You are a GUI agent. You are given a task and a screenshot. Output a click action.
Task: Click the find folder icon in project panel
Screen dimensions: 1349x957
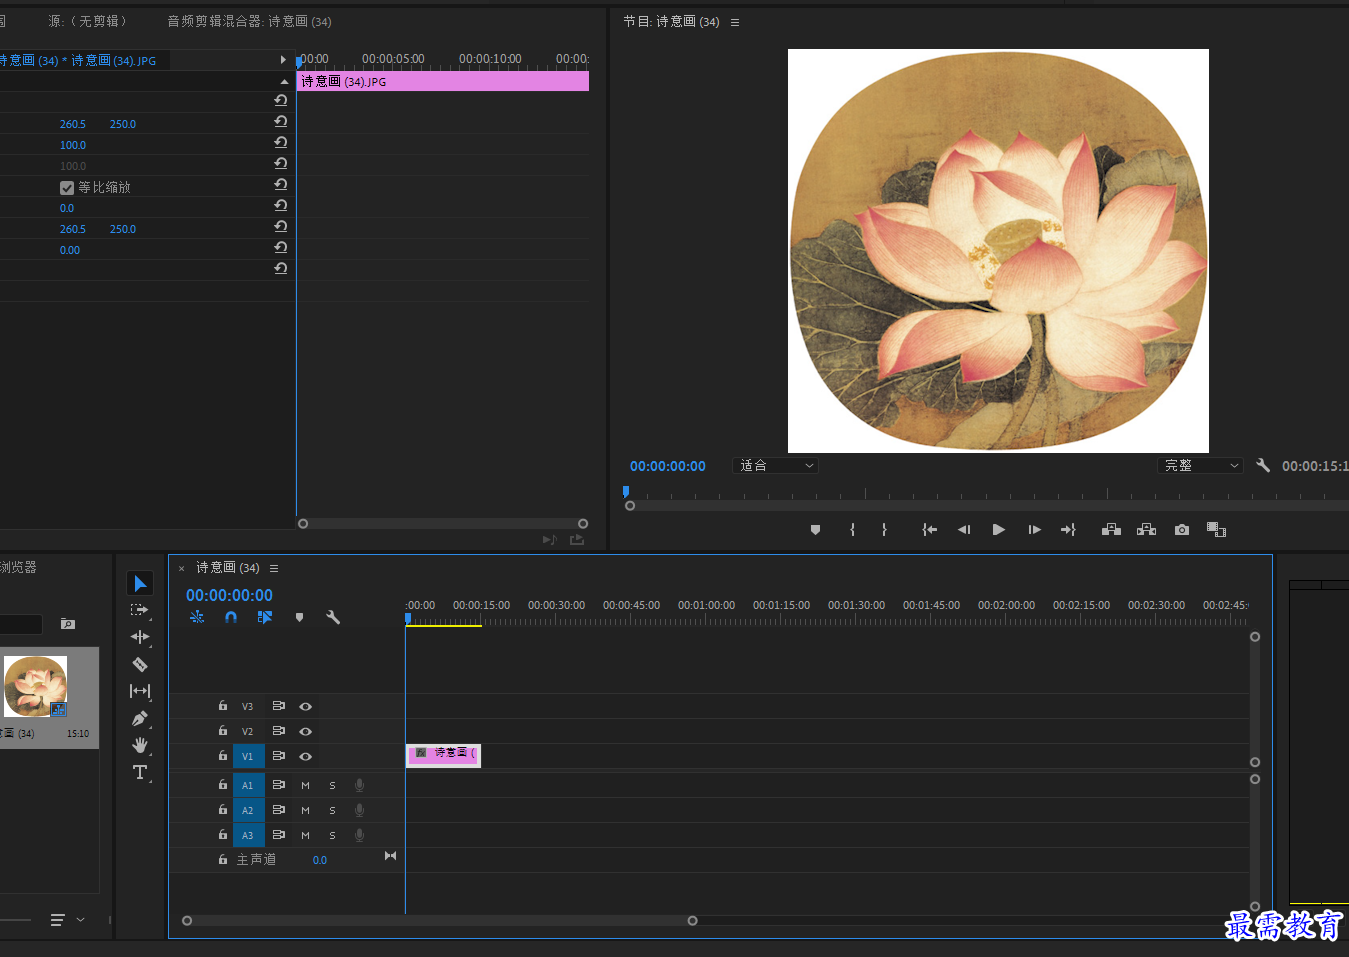coord(68,624)
